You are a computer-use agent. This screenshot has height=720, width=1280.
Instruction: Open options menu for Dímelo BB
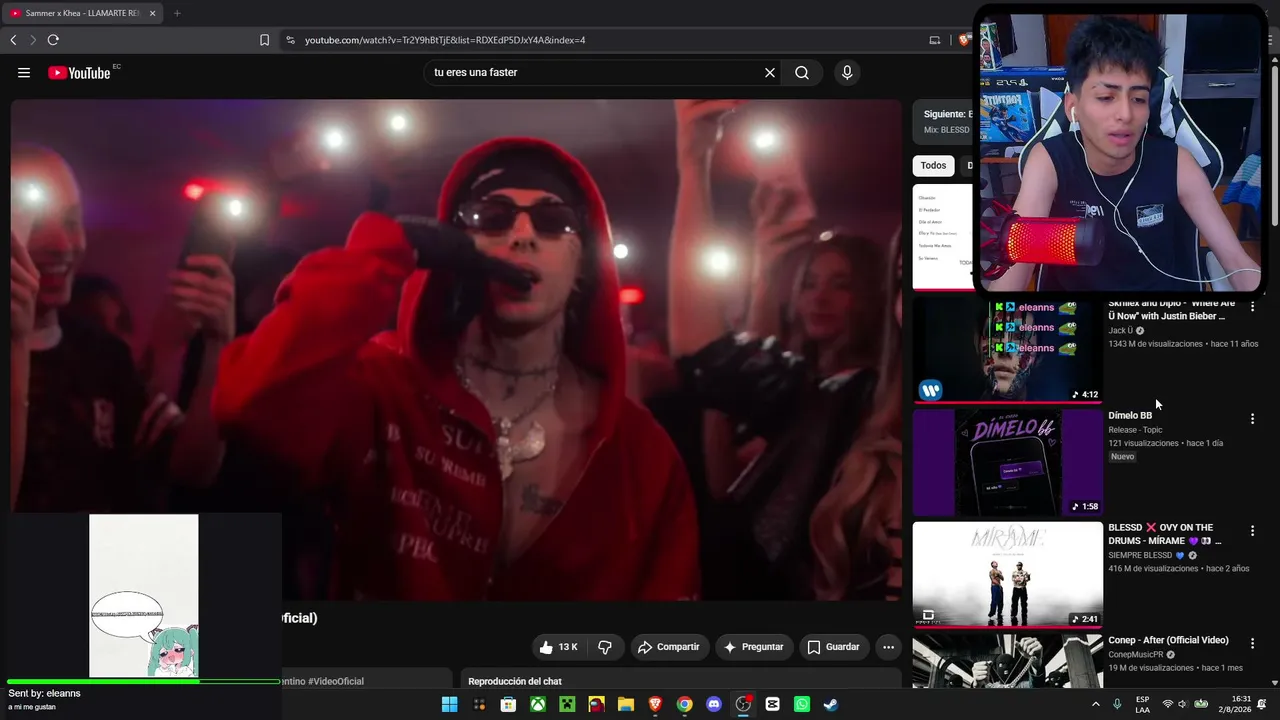(1252, 419)
